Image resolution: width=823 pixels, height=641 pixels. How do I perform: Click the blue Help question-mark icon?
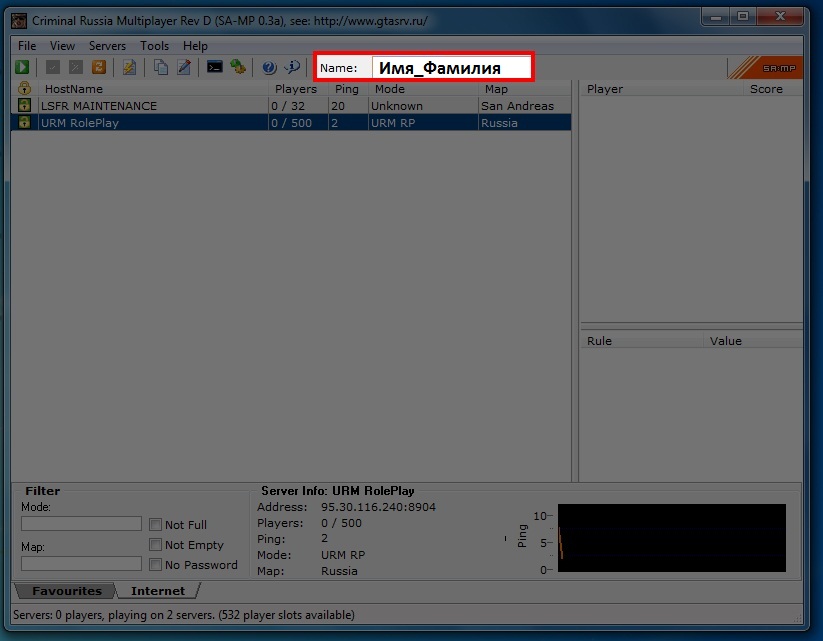point(269,67)
